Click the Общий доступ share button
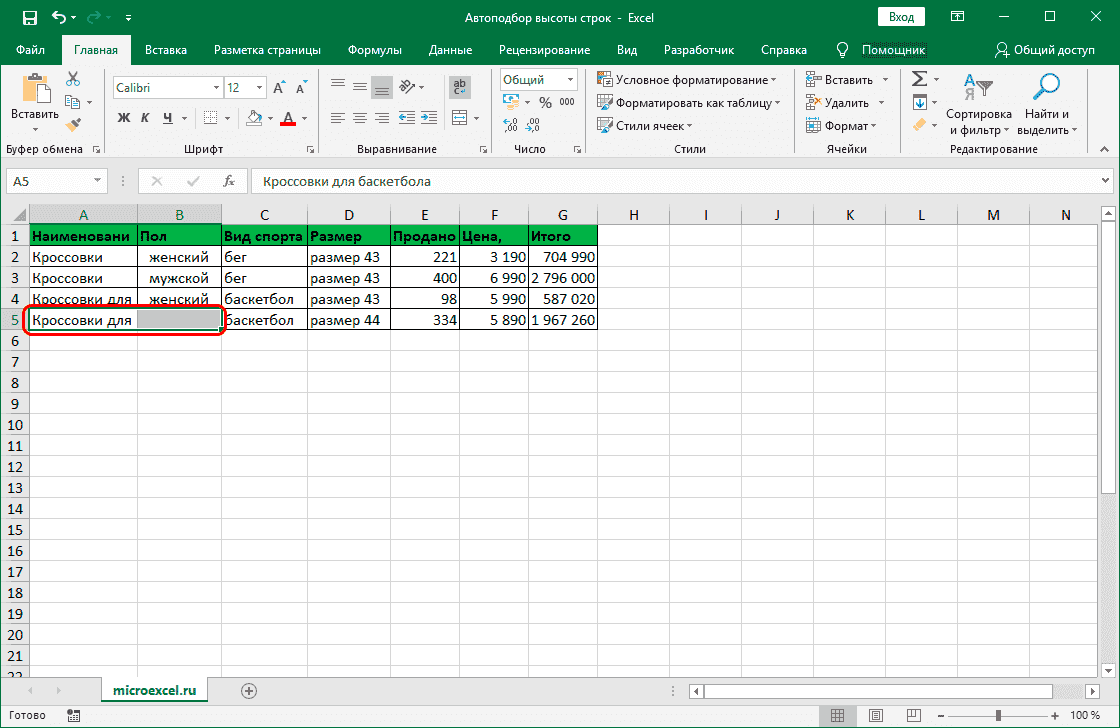Image resolution: width=1120 pixels, height=728 pixels. coord(1044,50)
